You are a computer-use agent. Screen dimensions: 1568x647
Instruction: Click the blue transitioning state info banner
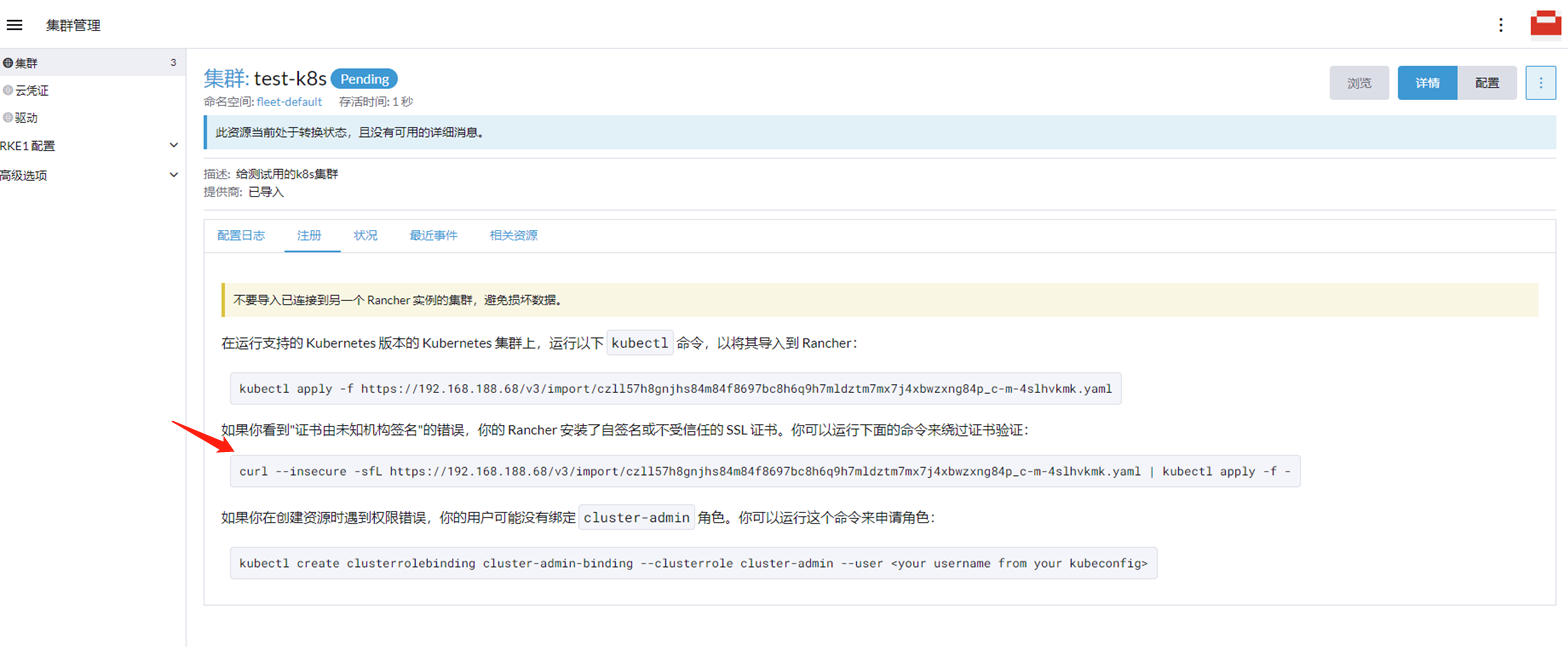coord(880,132)
